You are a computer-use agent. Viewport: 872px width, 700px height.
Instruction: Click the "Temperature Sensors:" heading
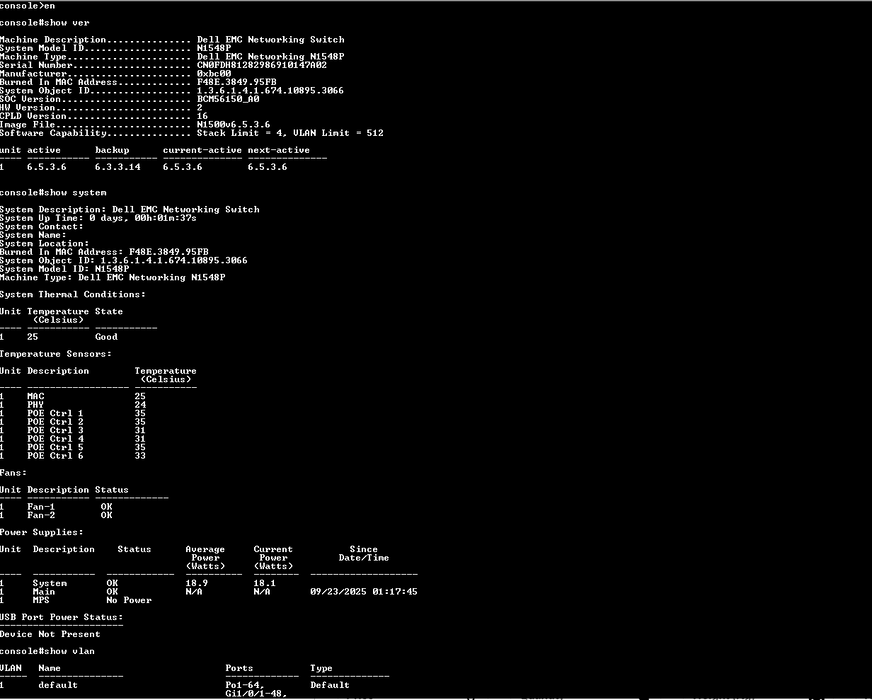pyautogui.click(x=56, y=354)
